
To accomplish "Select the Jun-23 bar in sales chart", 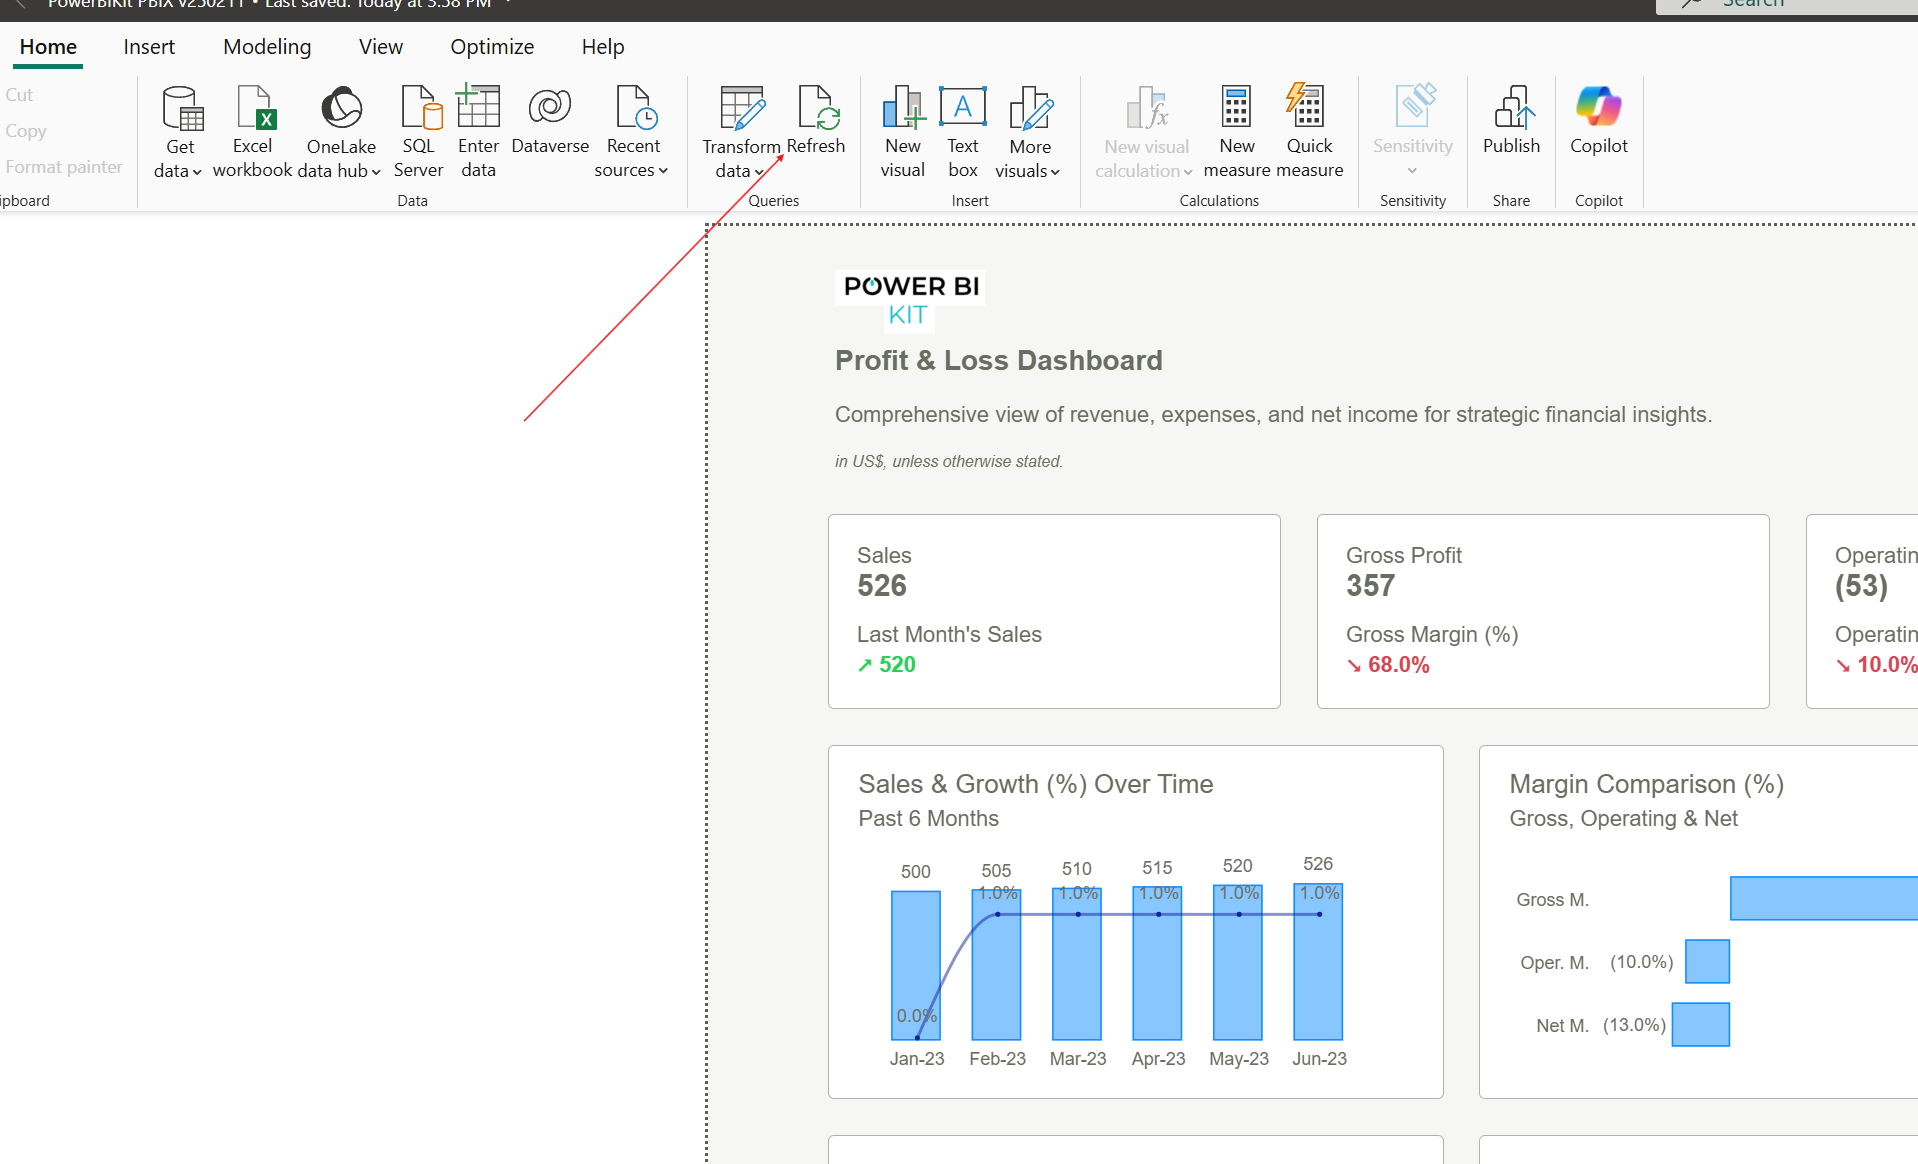I will pyautogui.click(x=1318, y=961).
